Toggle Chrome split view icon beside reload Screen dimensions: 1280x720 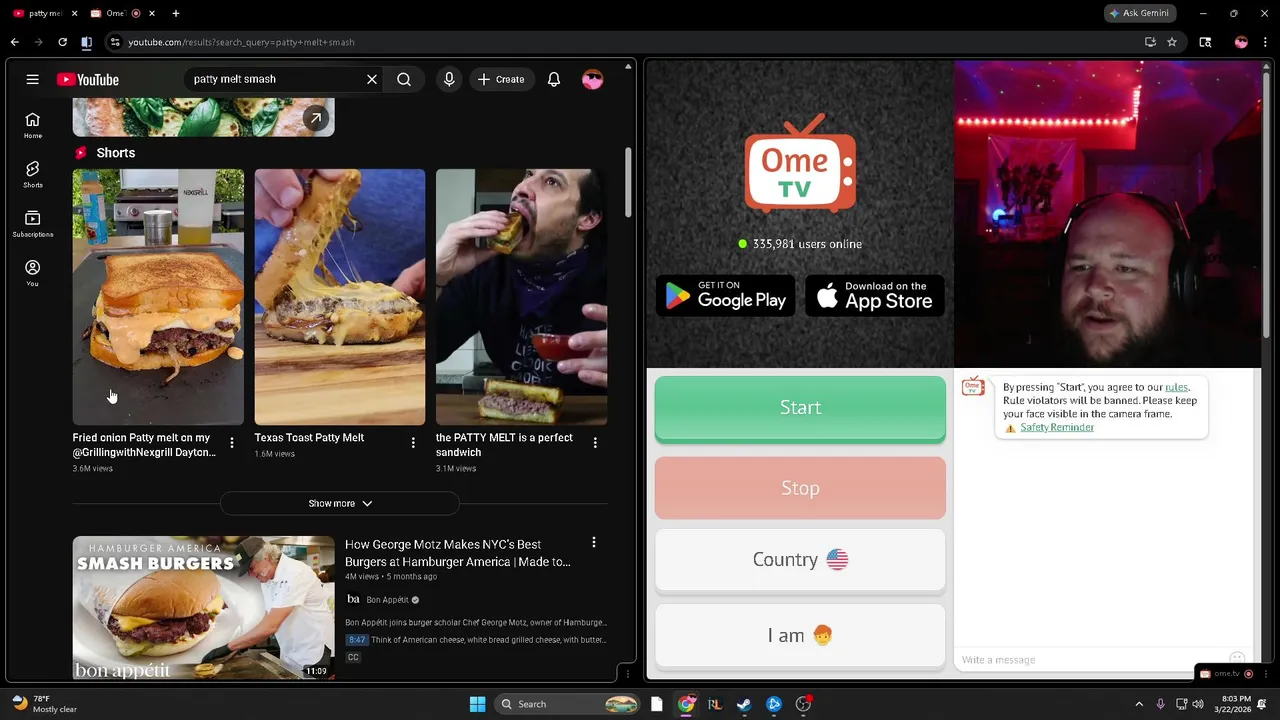(86, 42)
